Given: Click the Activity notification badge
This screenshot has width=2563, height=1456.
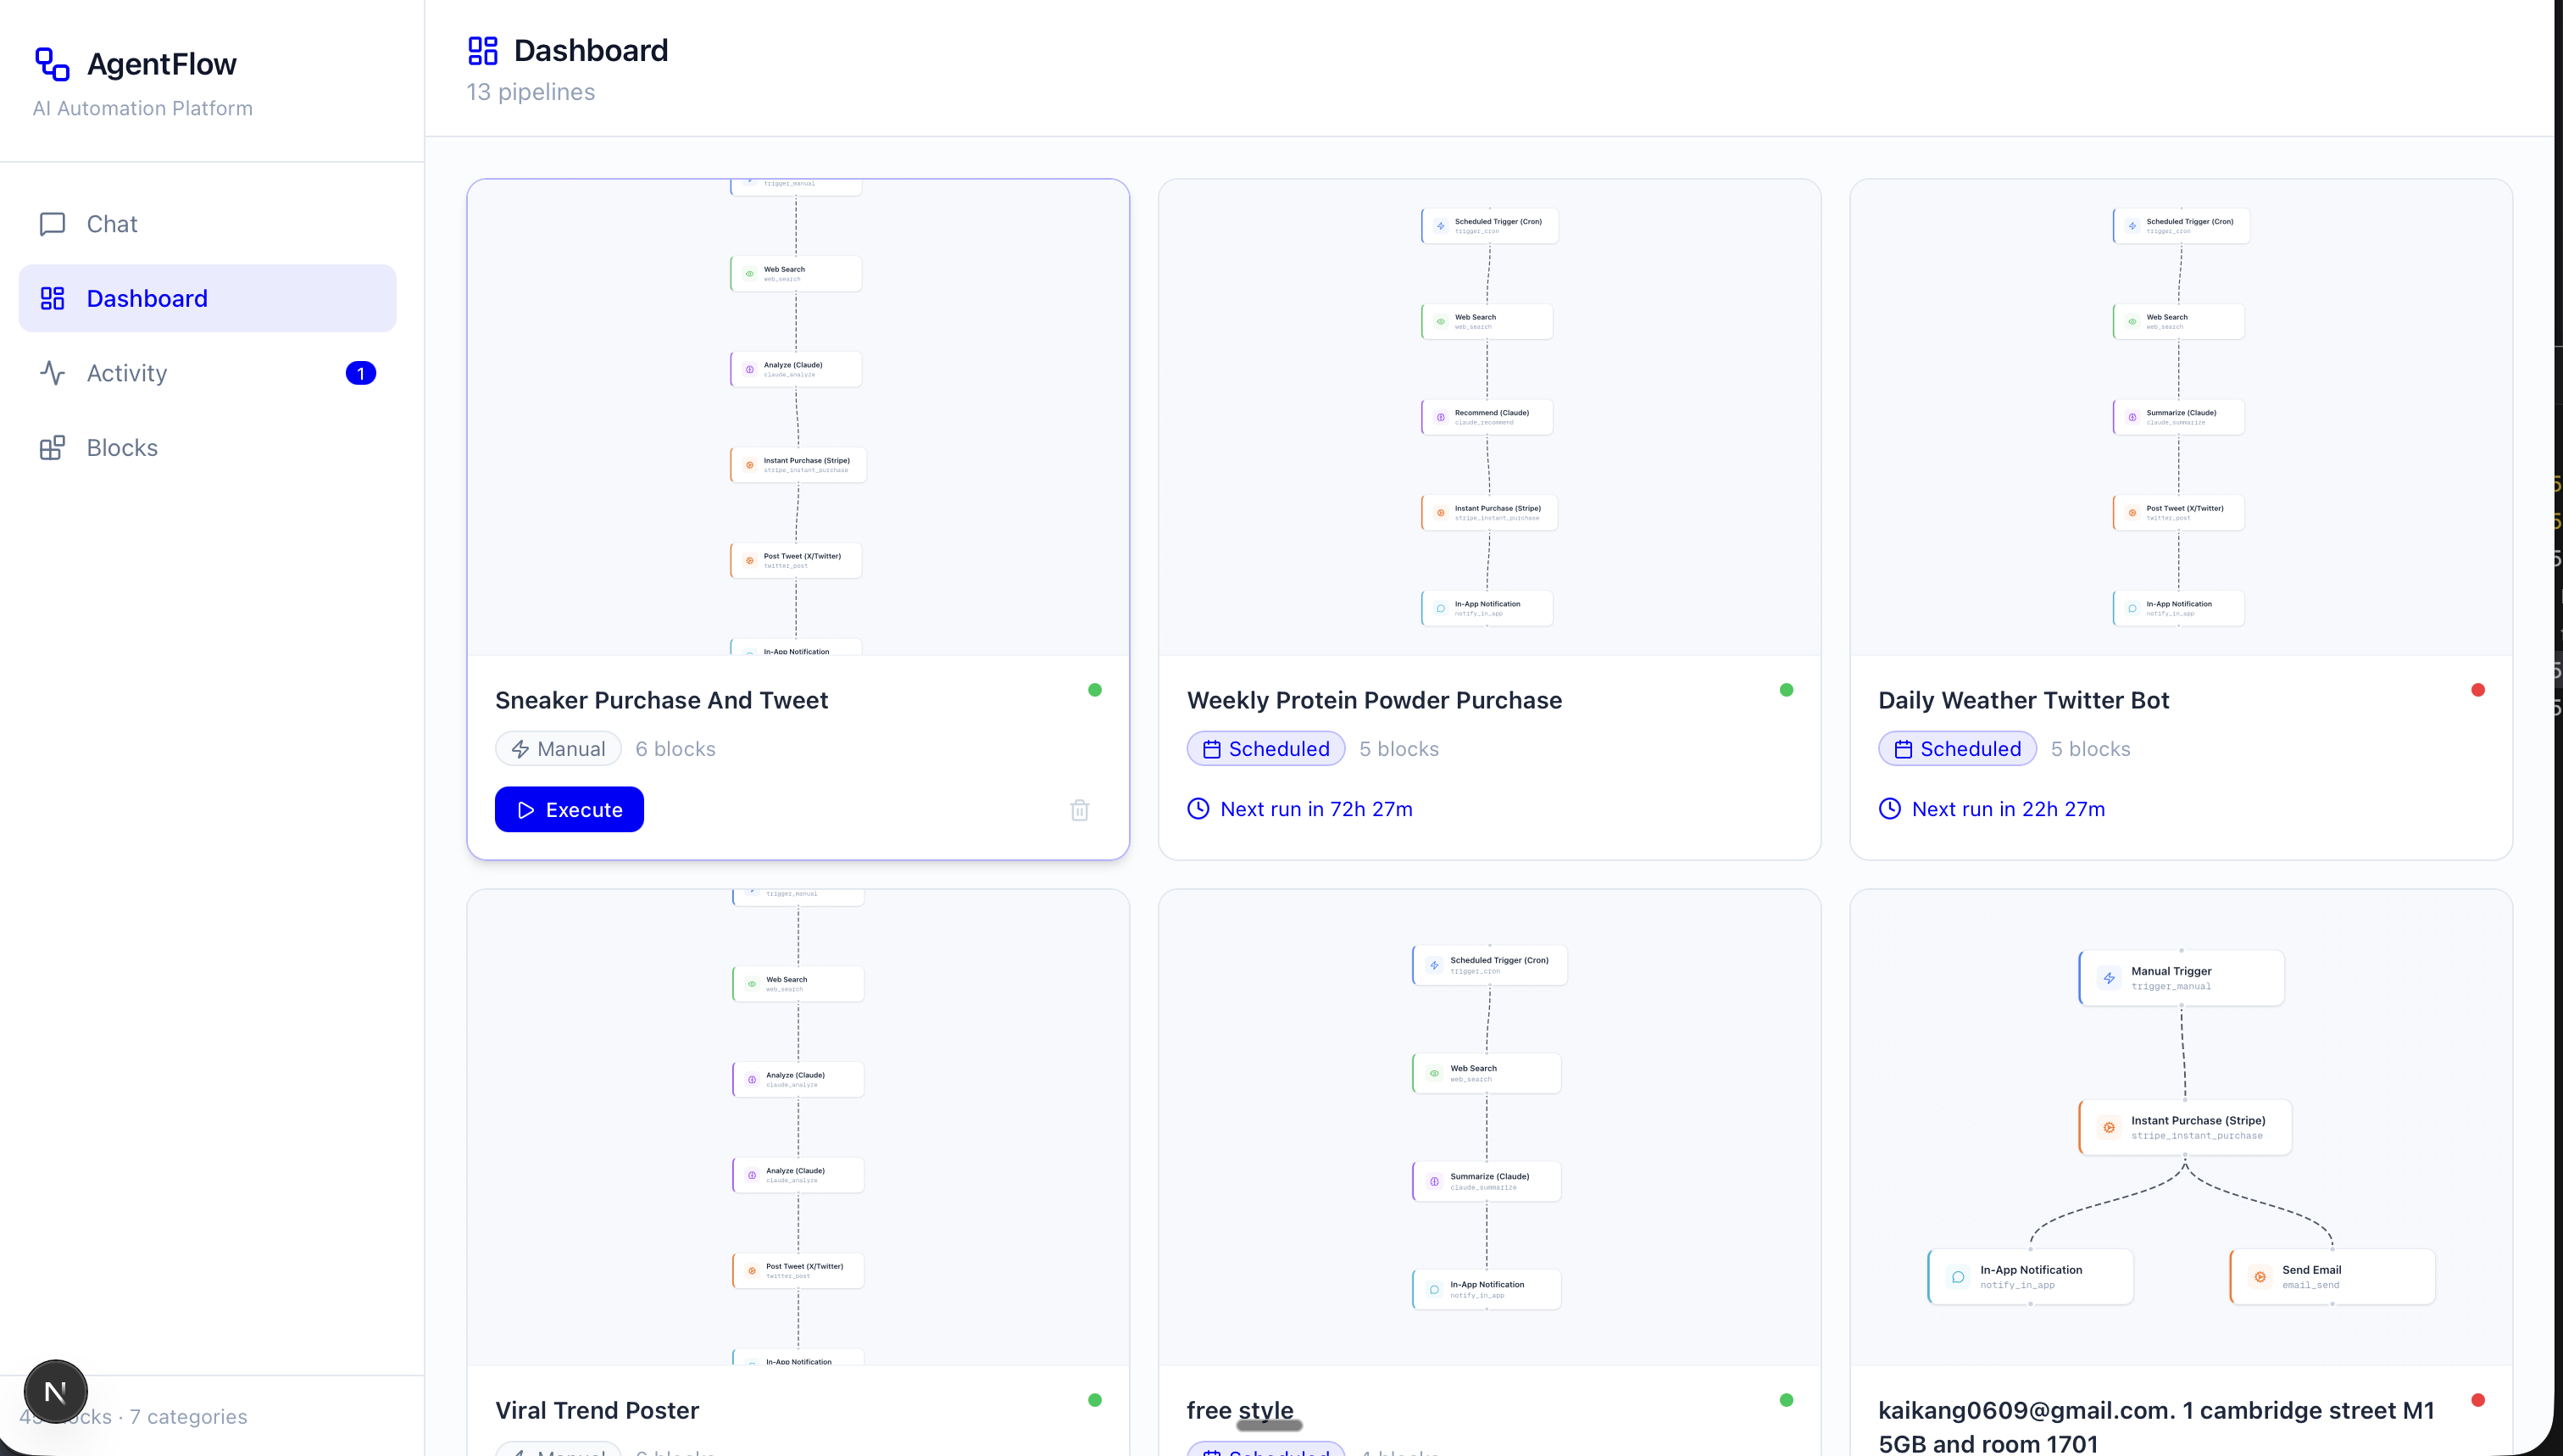Looking at the screenshot, I should tap(360, 373).
